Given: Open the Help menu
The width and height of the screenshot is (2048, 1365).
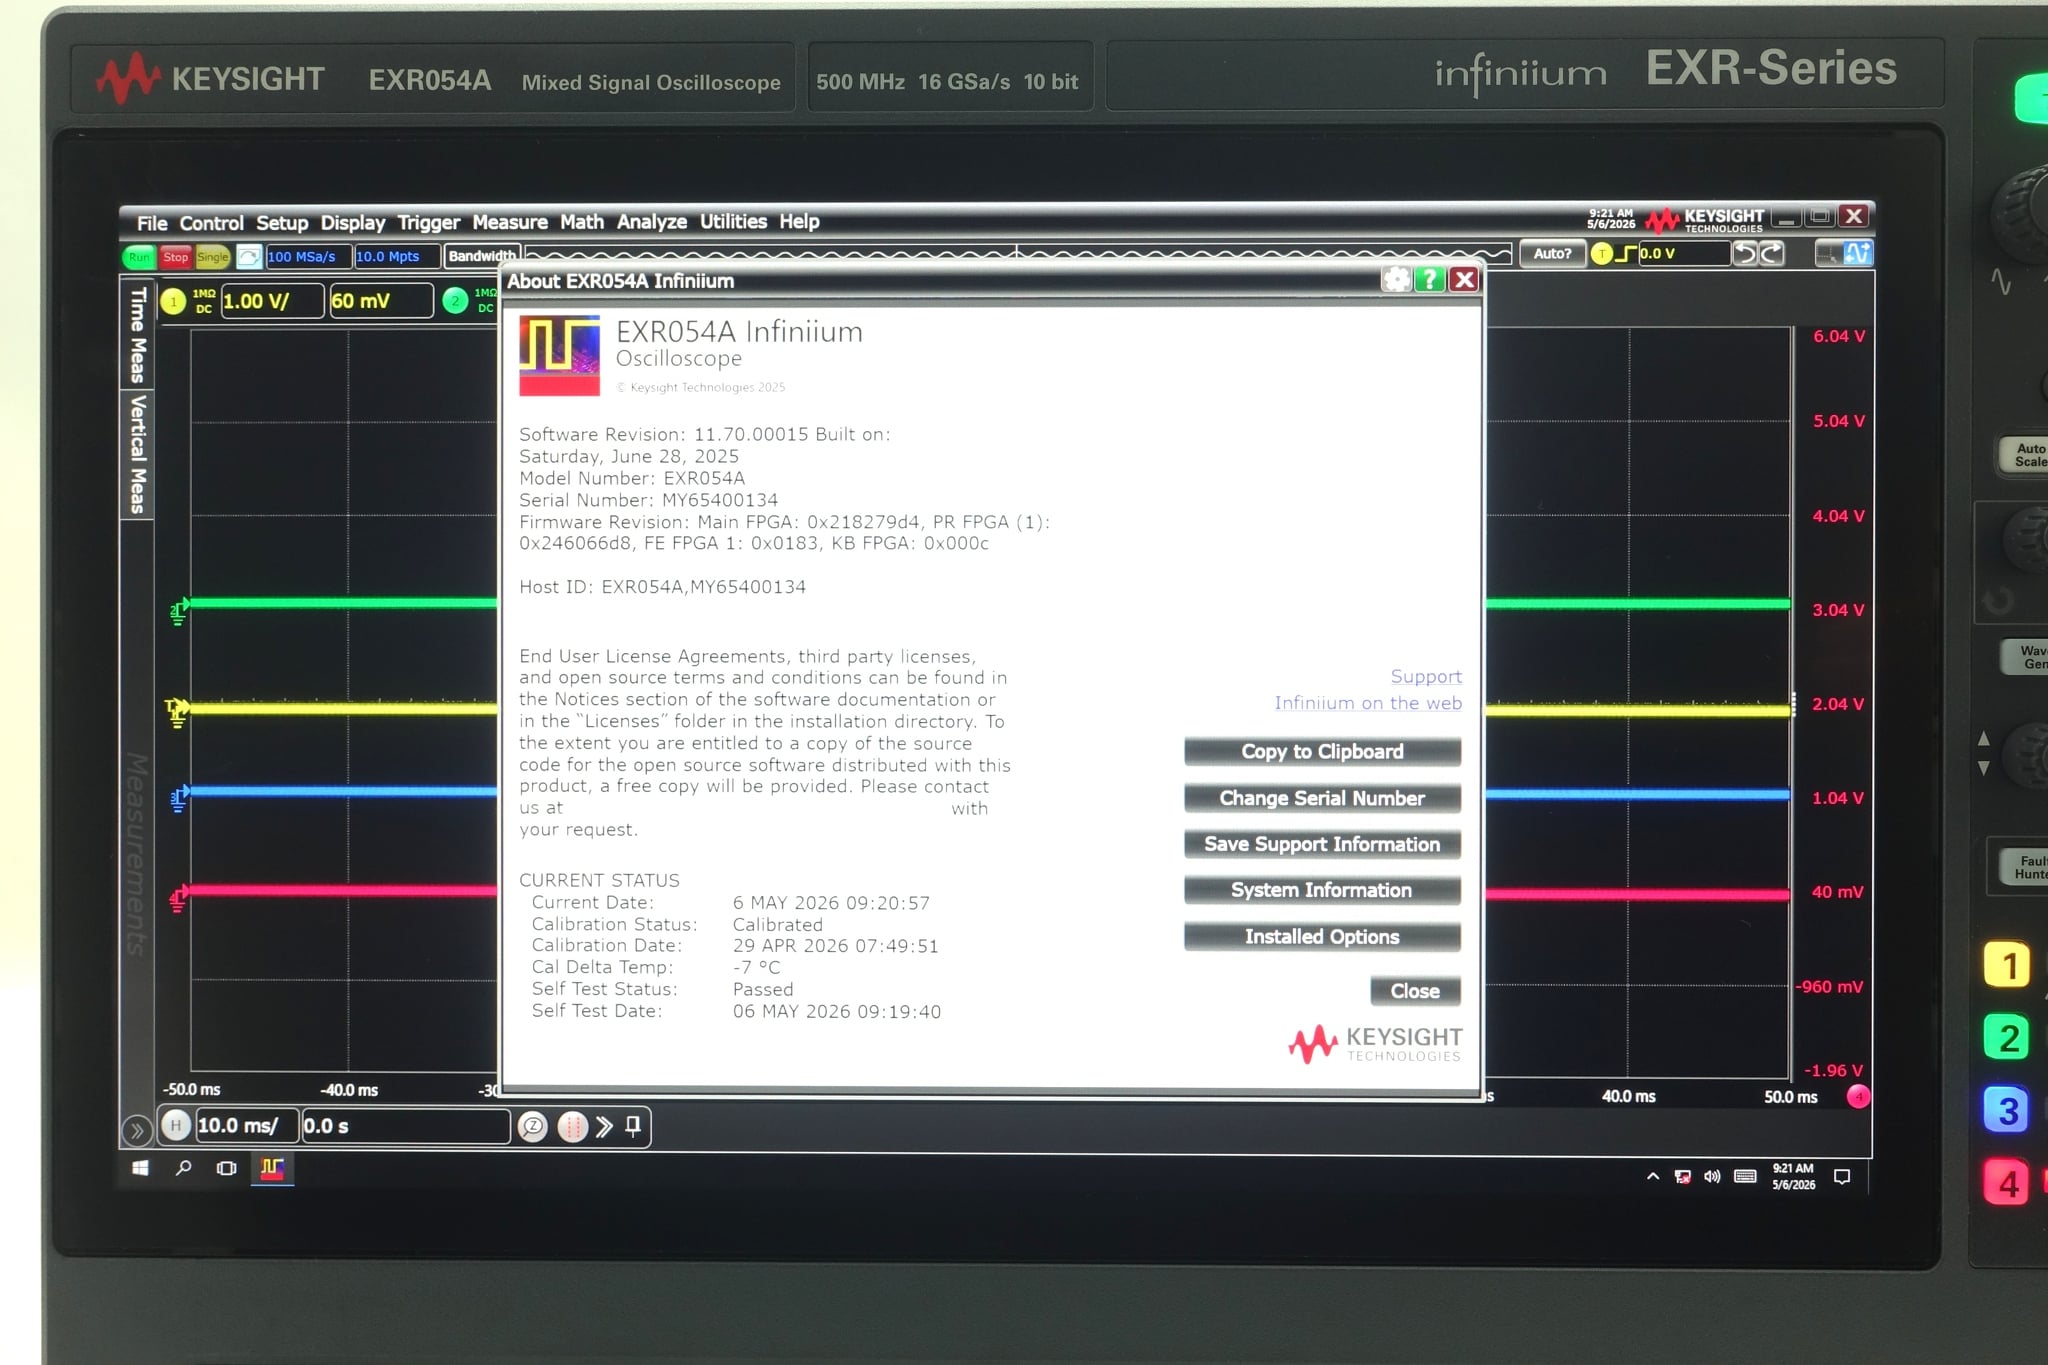Looking at the screenshot, I should tap(799, 221).
